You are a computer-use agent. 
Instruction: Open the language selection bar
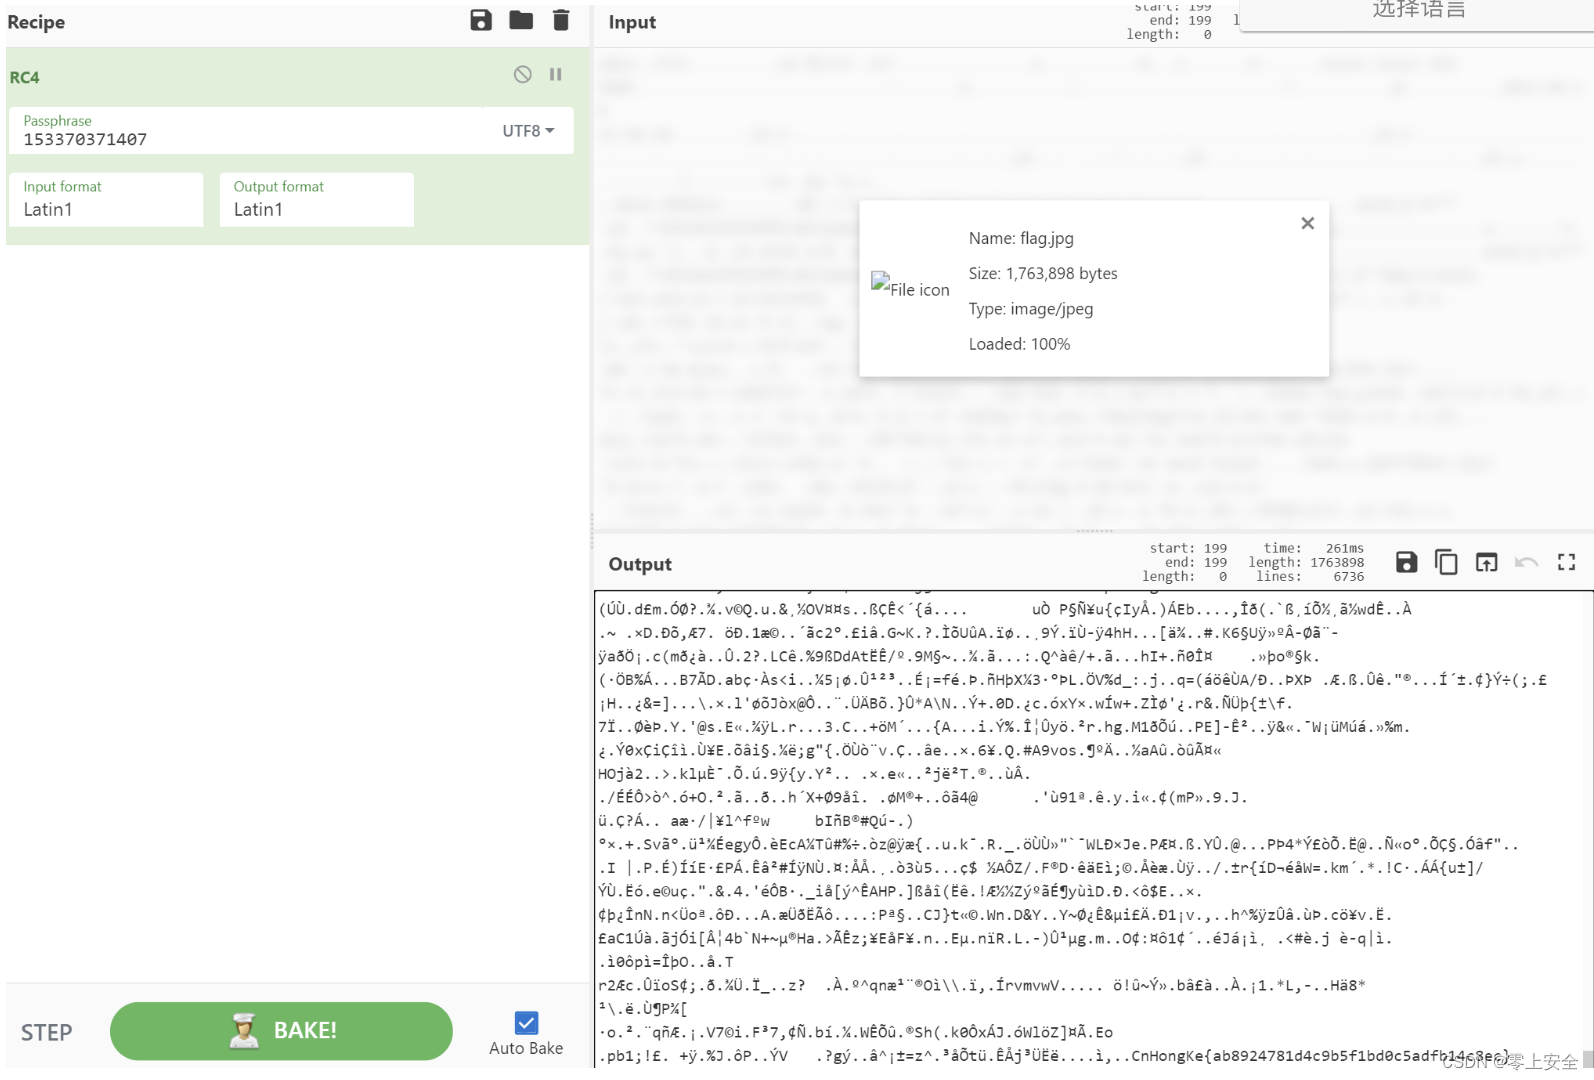pyautogui.click(x=1418, y=14)
